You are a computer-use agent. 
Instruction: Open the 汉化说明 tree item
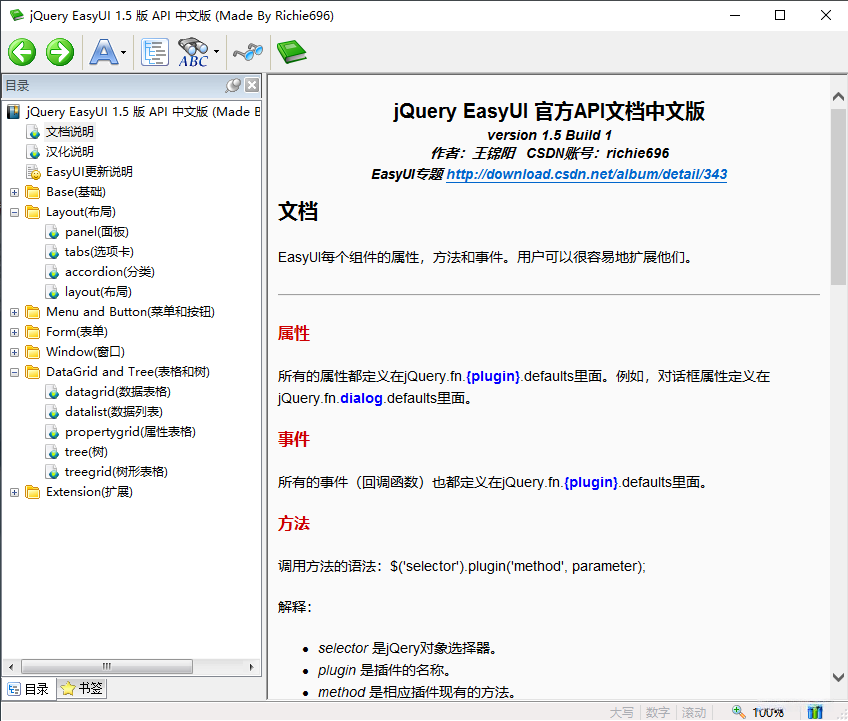coord(69,152)
